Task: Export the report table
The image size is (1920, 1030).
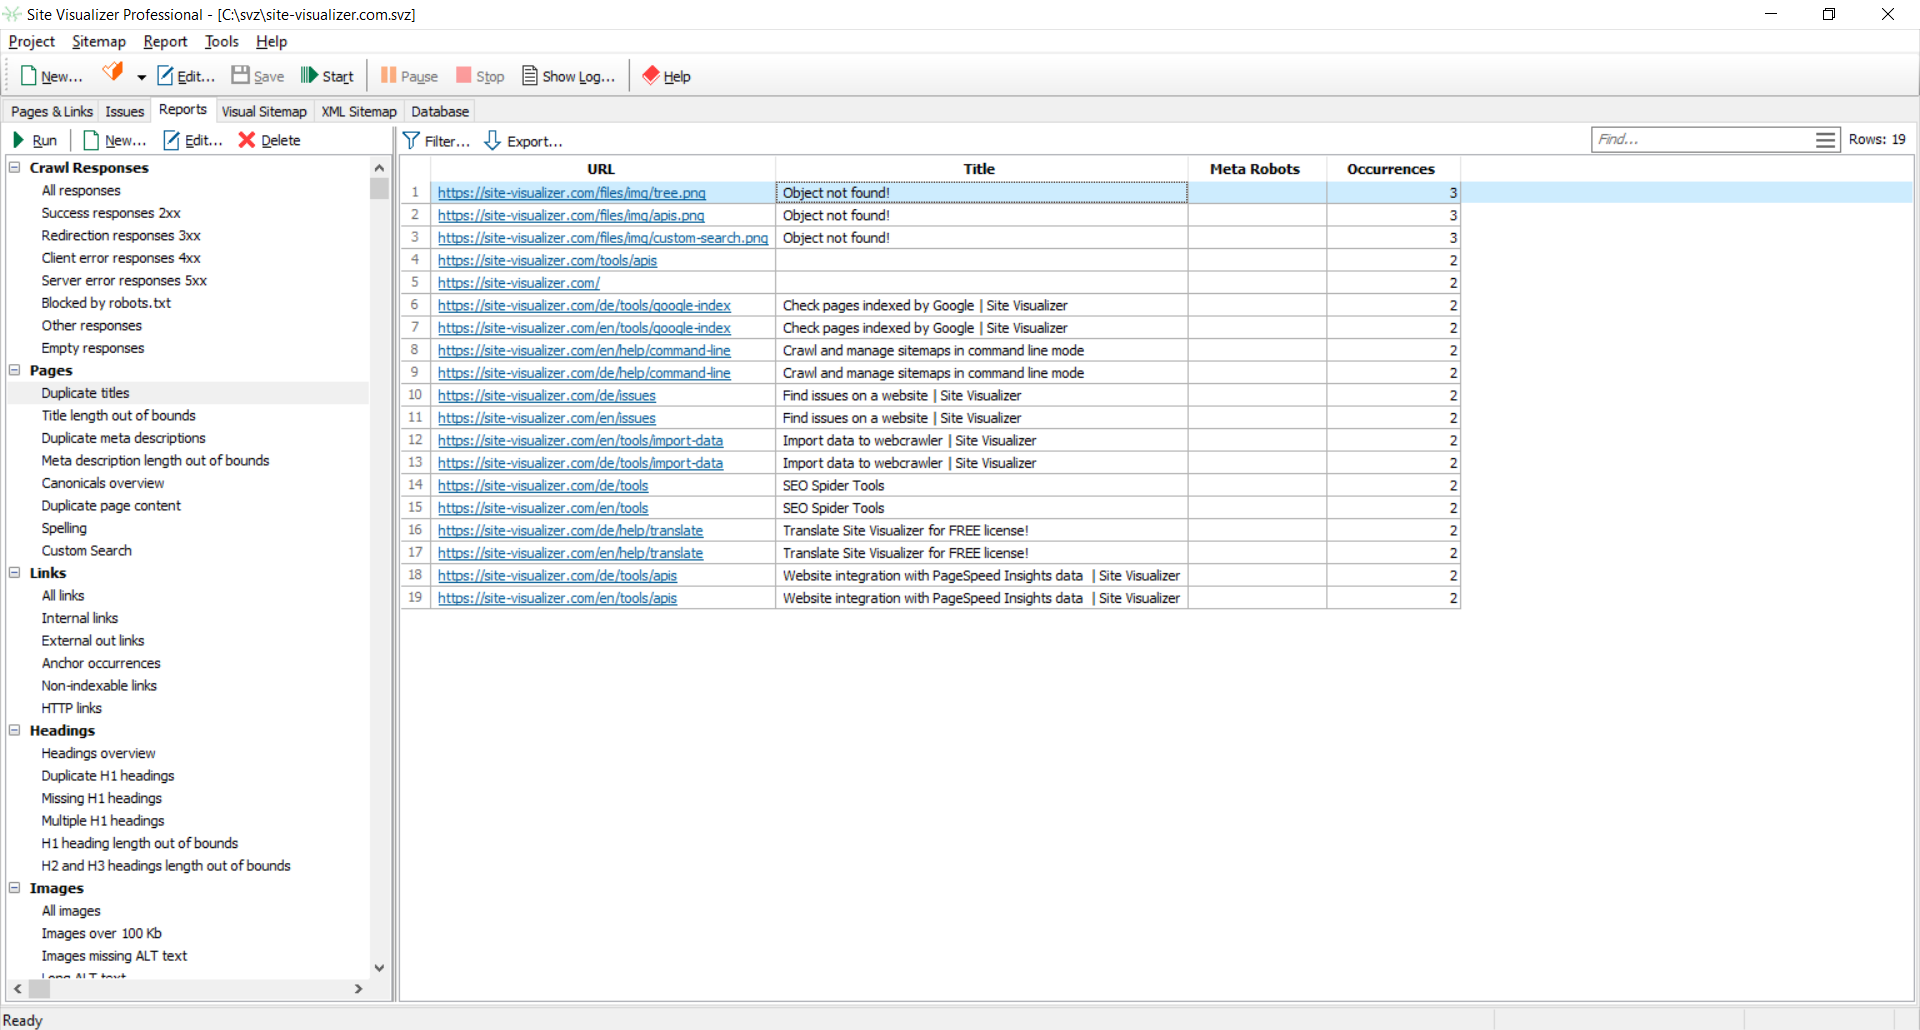Action: [523, 141]
